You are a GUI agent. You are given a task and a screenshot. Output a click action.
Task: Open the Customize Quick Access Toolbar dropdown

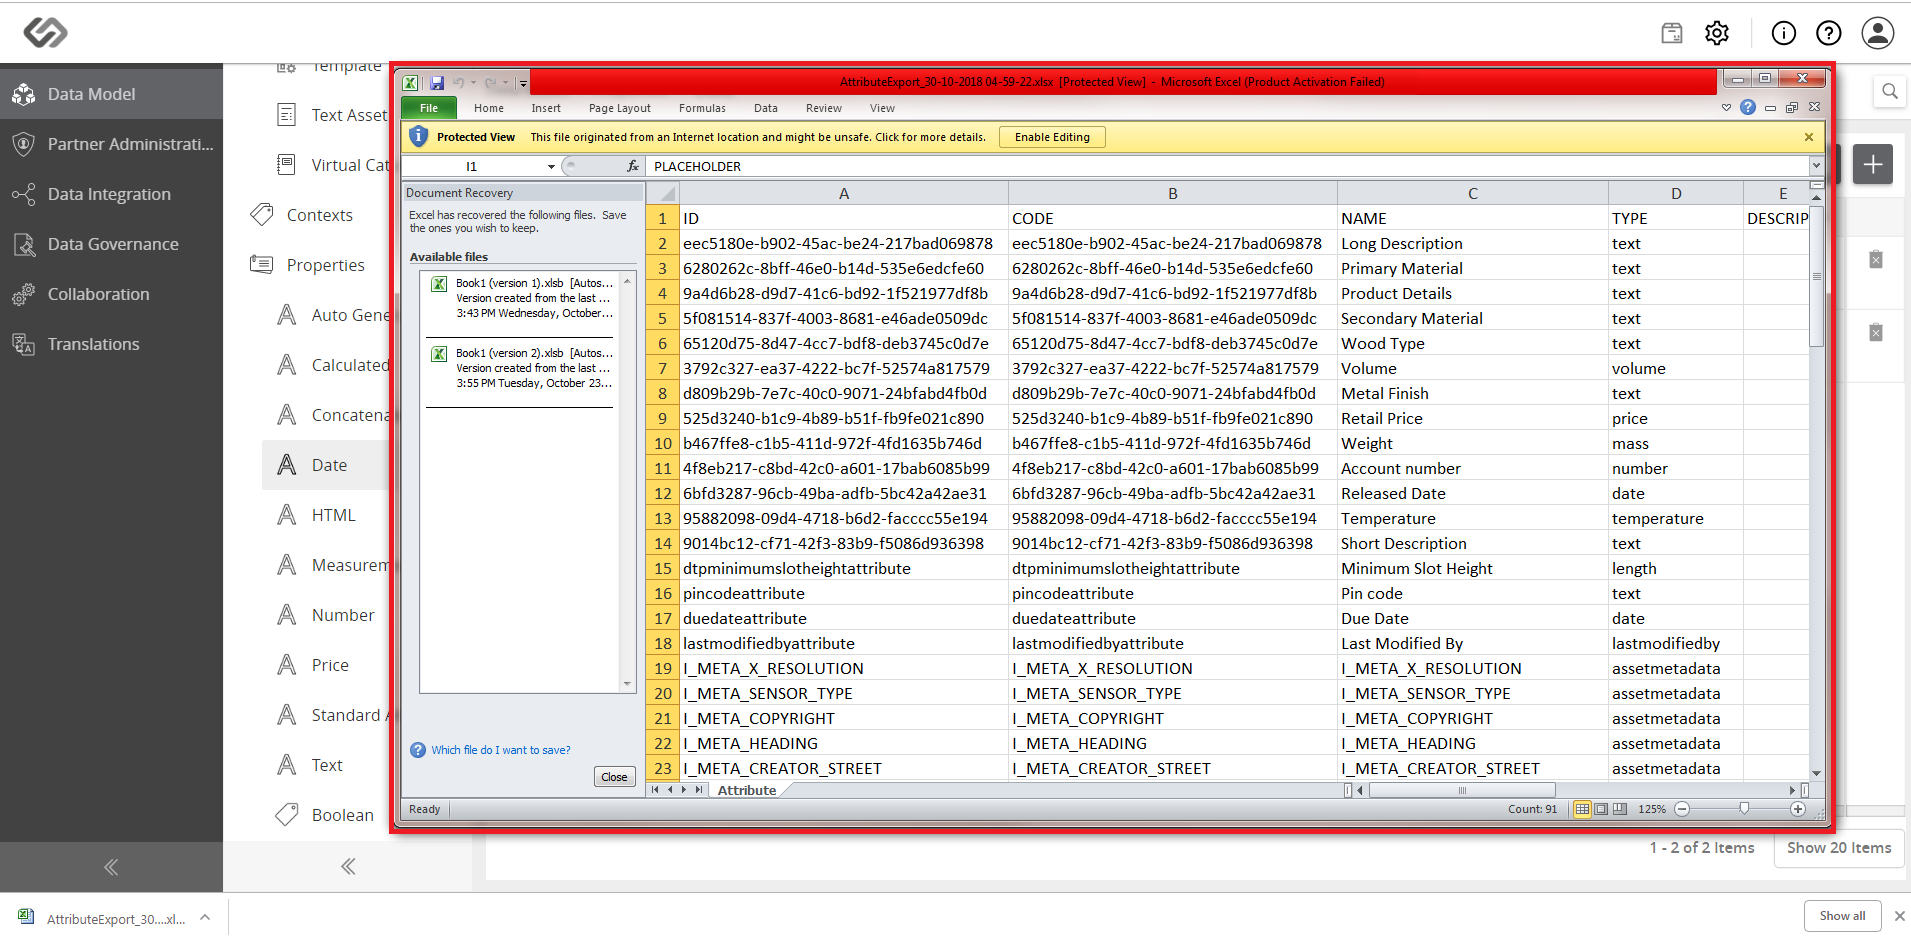tap(523, 83)
